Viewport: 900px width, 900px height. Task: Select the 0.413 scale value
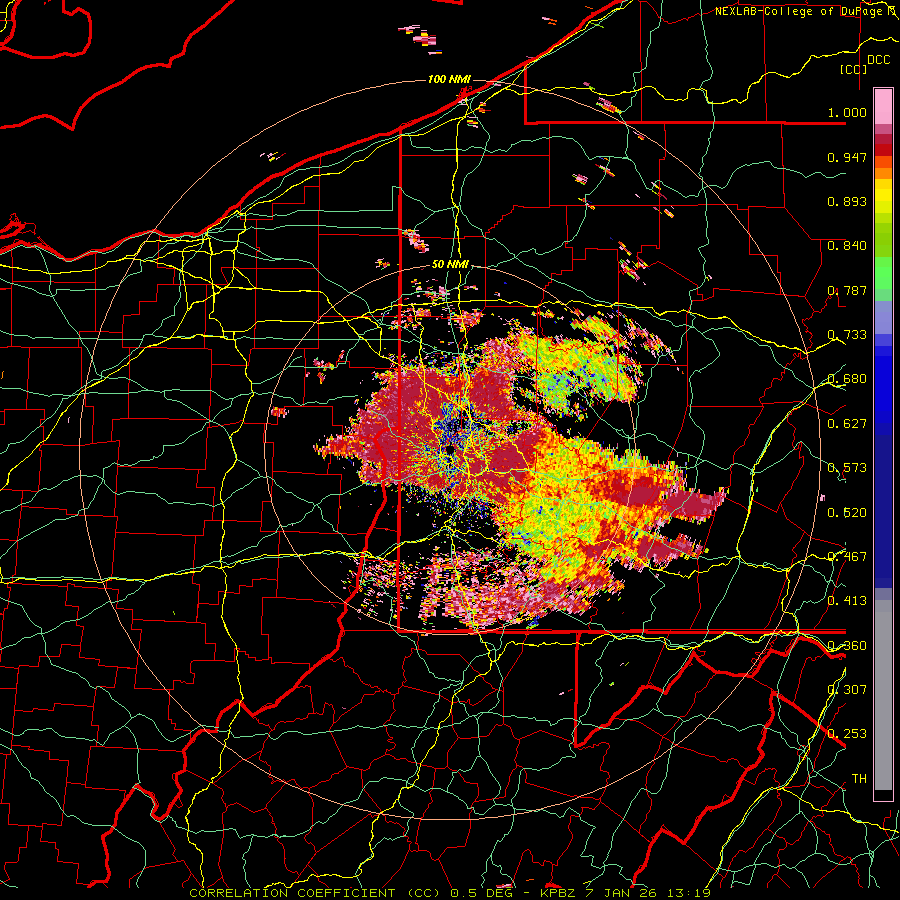pyautogui.click(x=847, y=600)
